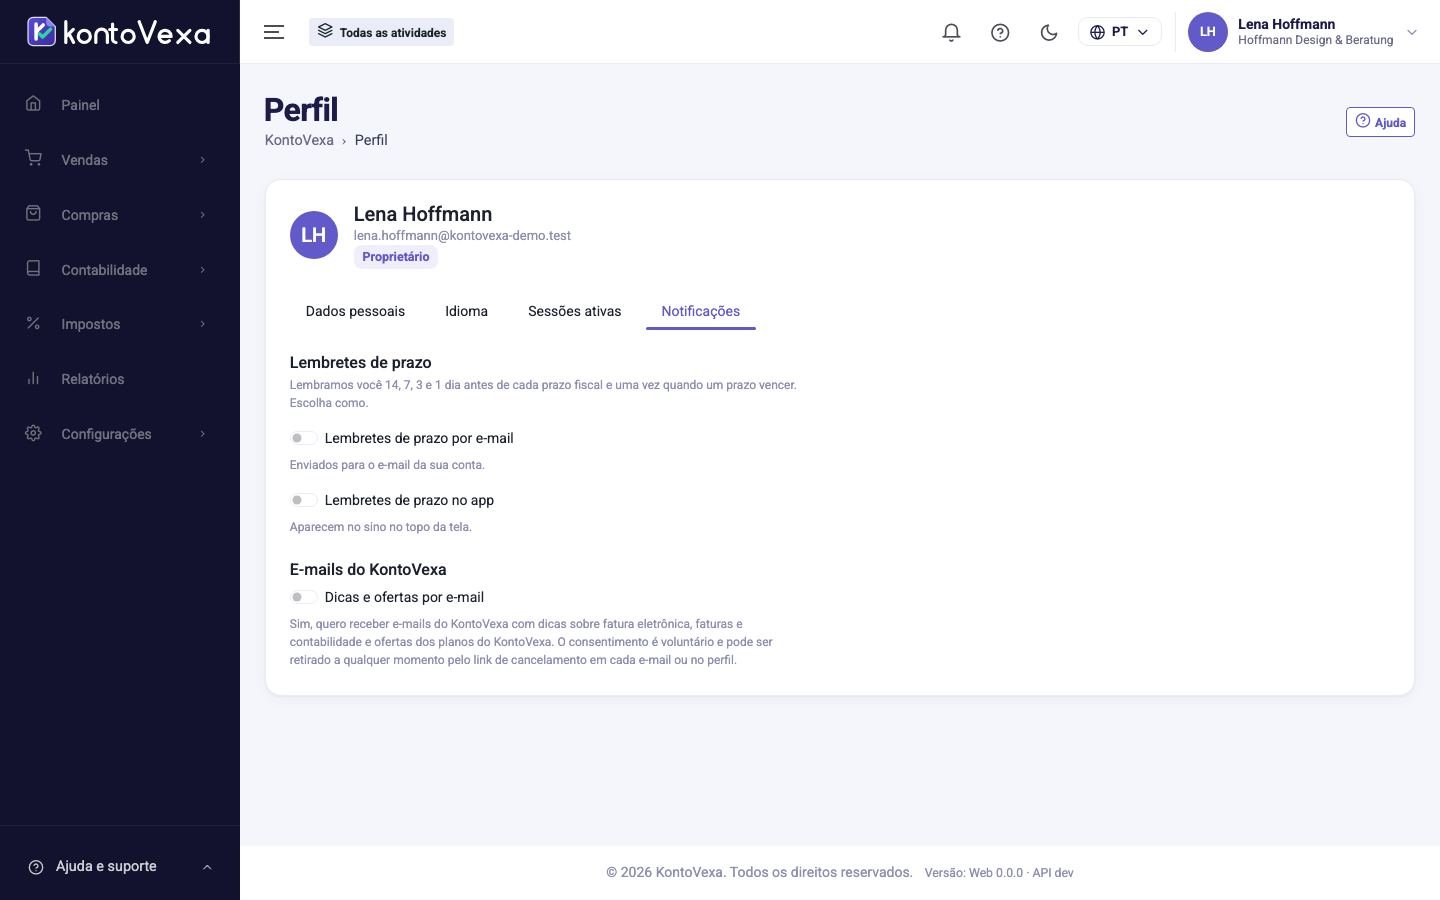This screenshot has width=1440, height=900.
Task: Toggle Lembretes de prazo no app
Action: coord(303,500)
